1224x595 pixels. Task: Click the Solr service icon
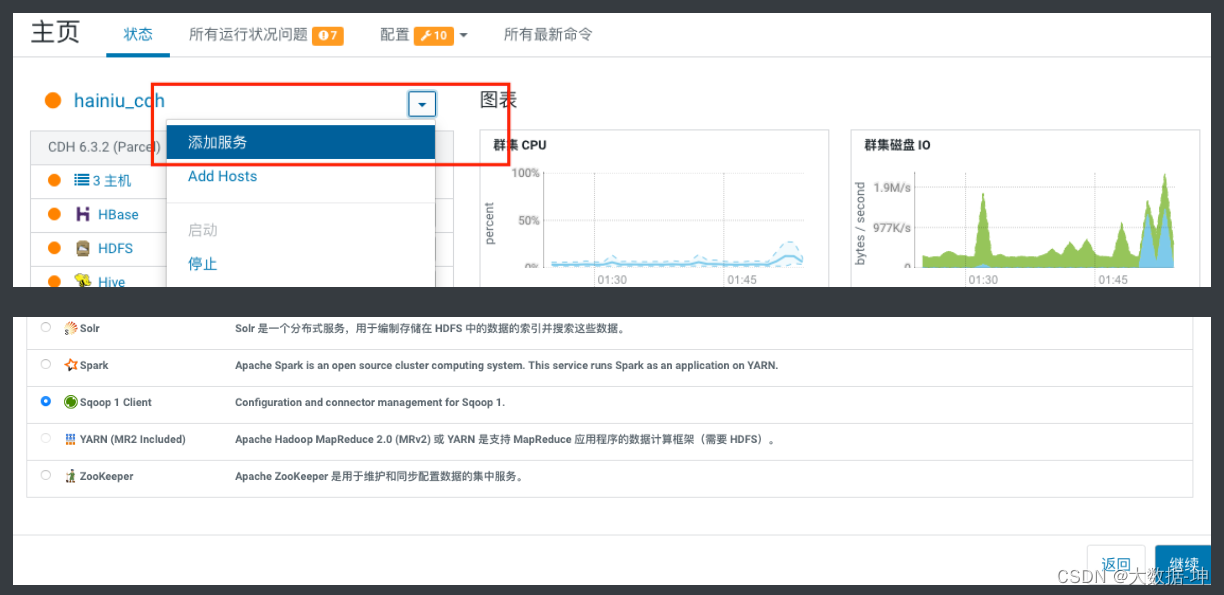pyautogui.click(x=71, y=328)
